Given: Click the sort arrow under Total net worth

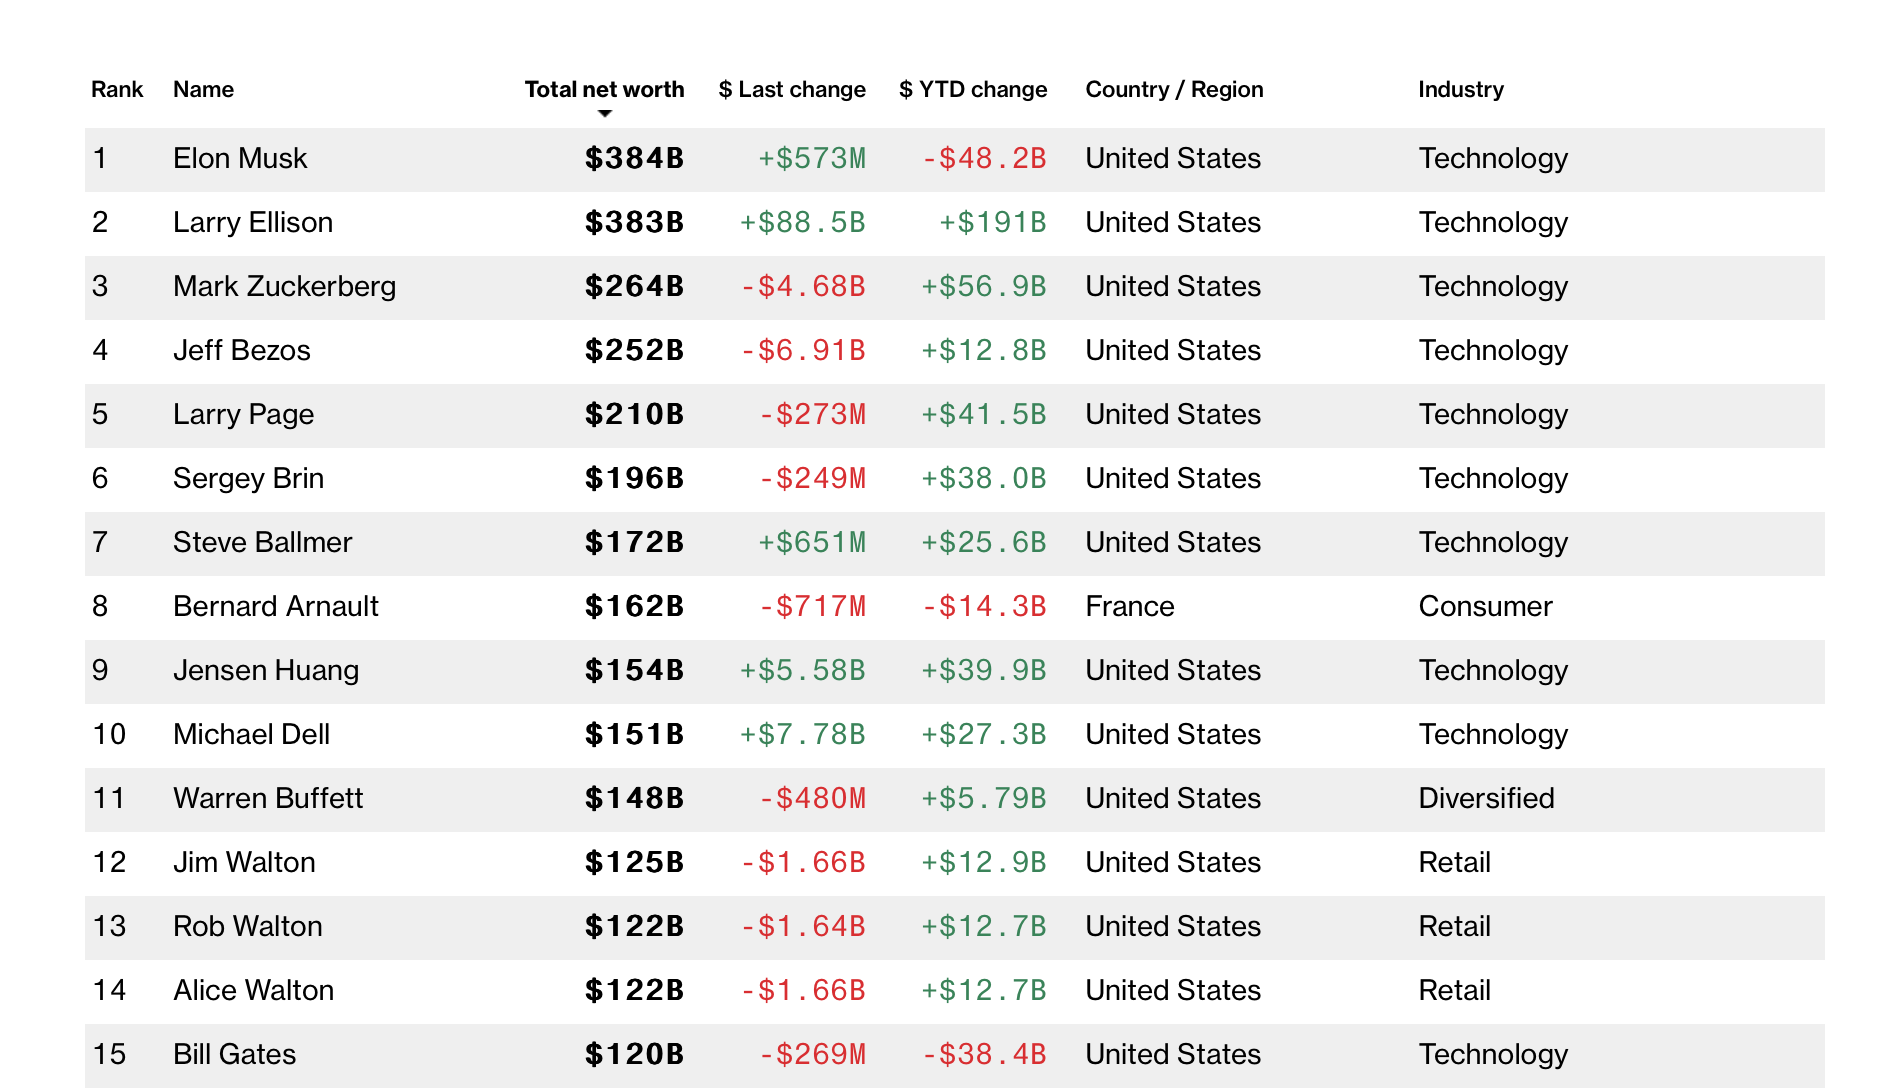Looking at the screenshot, I should (x=604, y=114).
